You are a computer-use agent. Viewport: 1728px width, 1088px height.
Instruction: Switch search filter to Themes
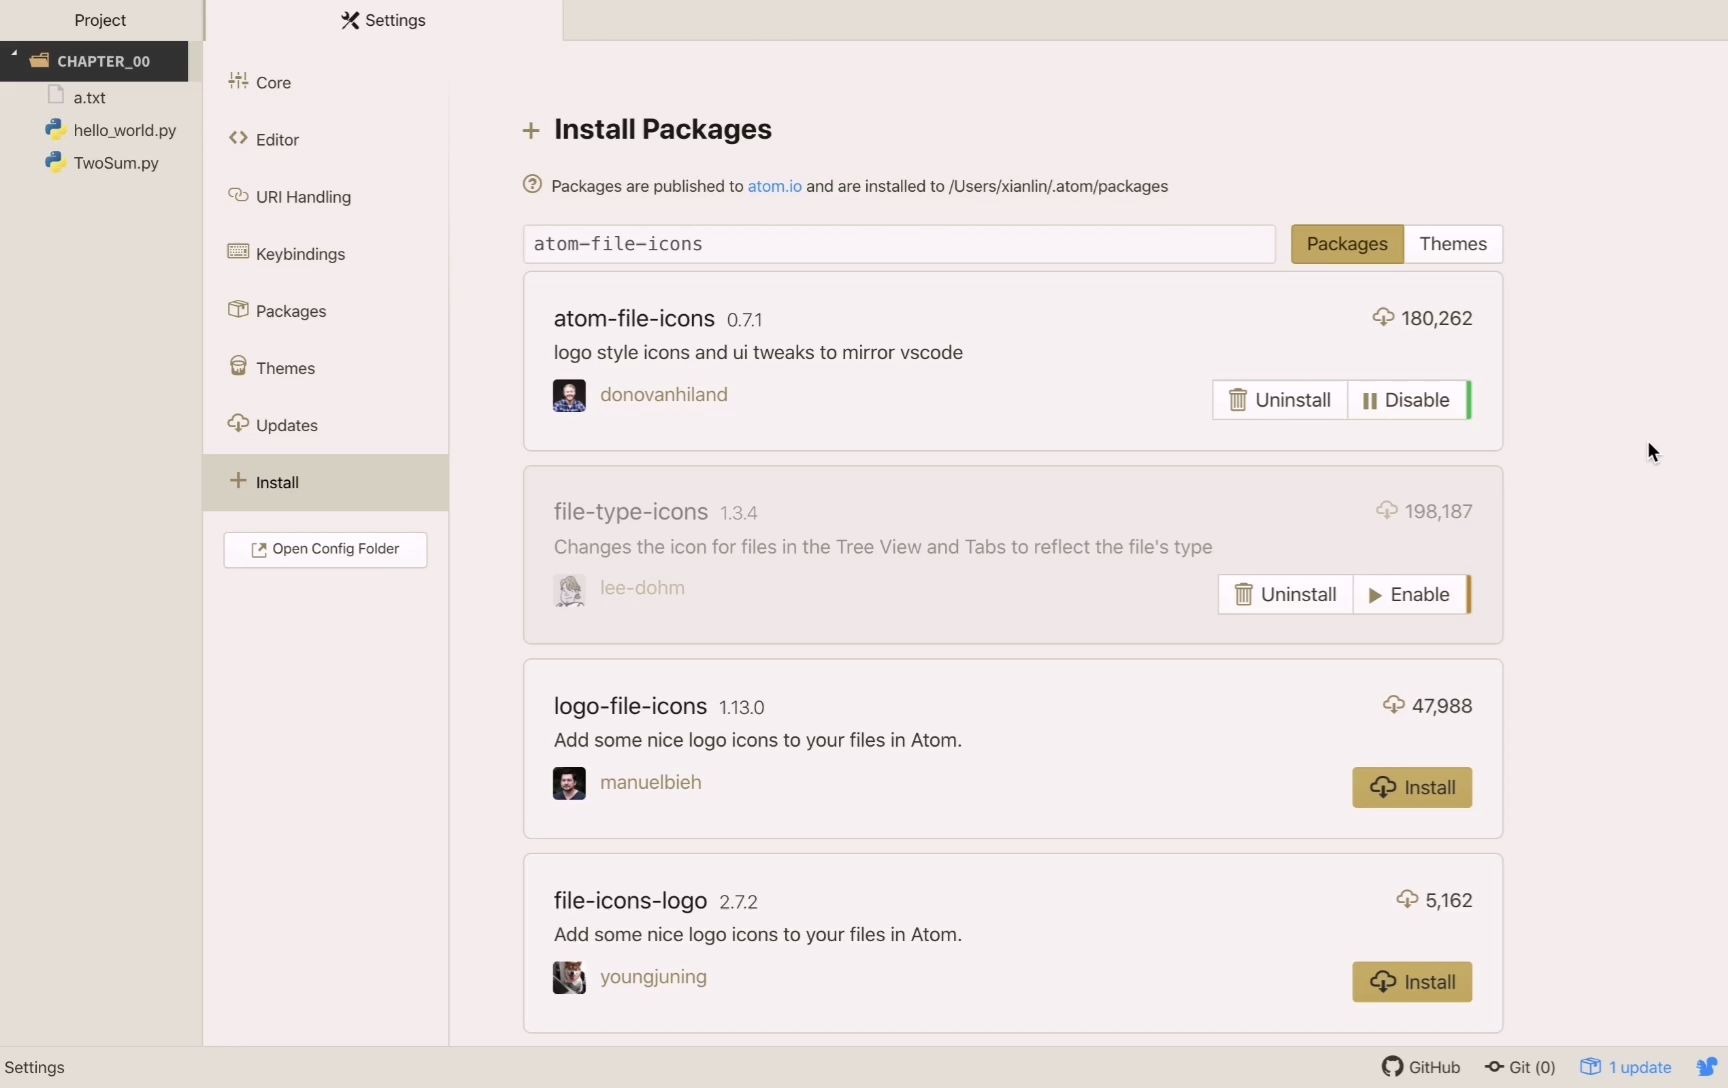(1452, 244)
